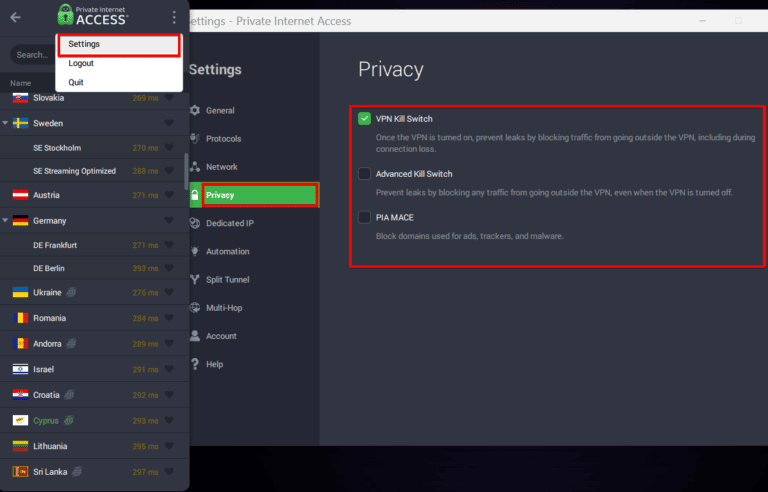The width and height of the screenshot is (768, 492).
Task: Sort regions by the Name column header
Action: coord(21,83)
